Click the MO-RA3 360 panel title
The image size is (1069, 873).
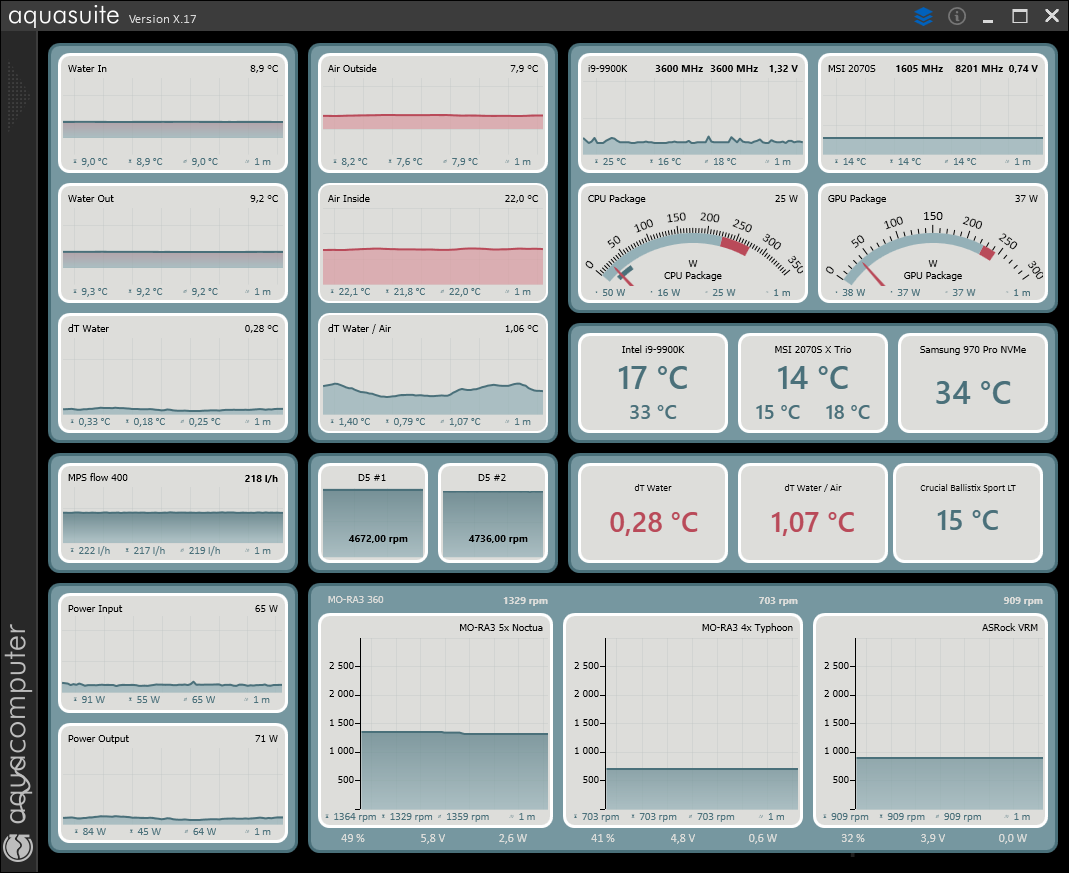[355, 600]
